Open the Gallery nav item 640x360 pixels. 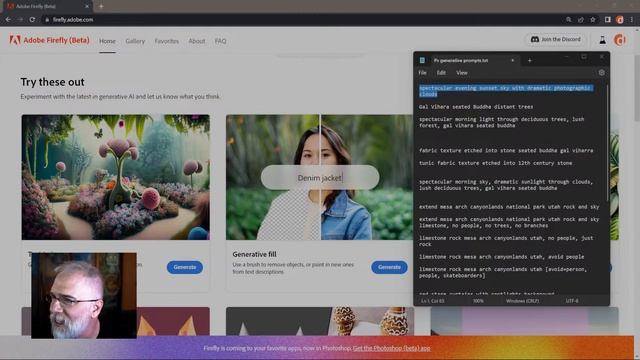(135, 41)
